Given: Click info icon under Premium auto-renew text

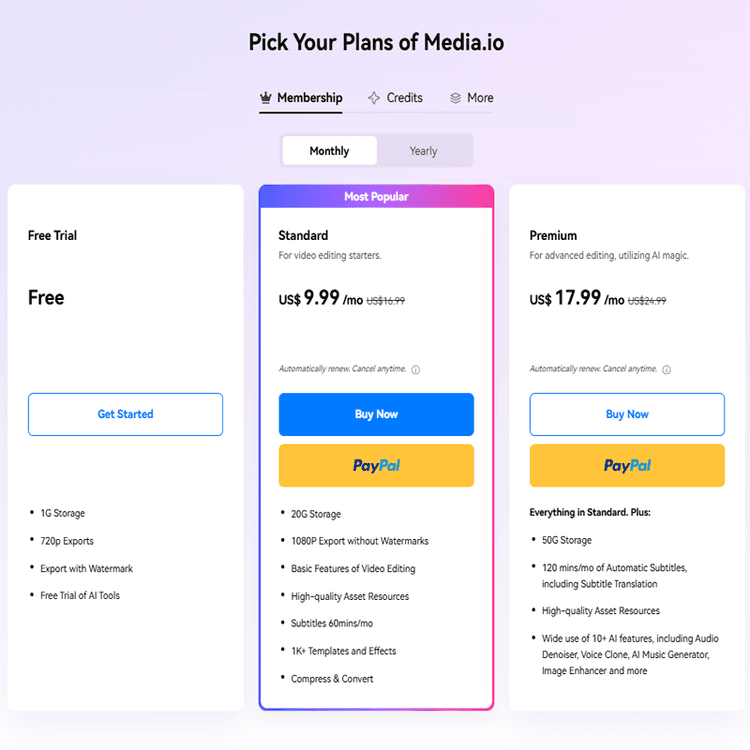Looking at the screenshot, I should coord(667,370).
